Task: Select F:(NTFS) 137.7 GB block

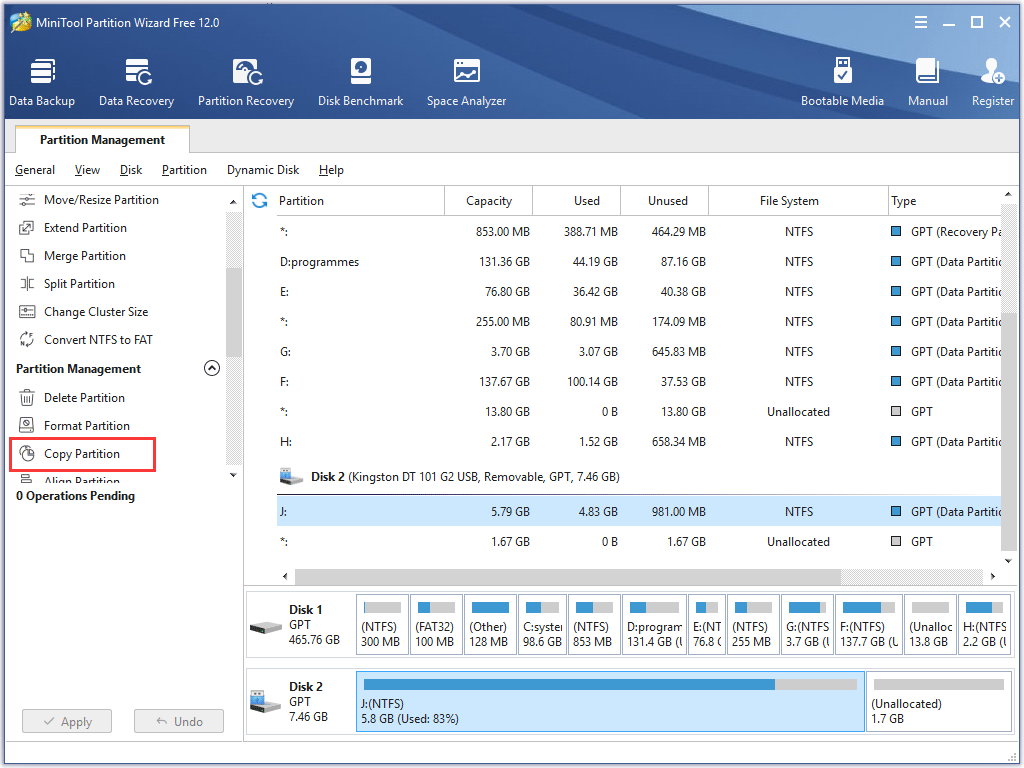Action: tap(869, 625)
